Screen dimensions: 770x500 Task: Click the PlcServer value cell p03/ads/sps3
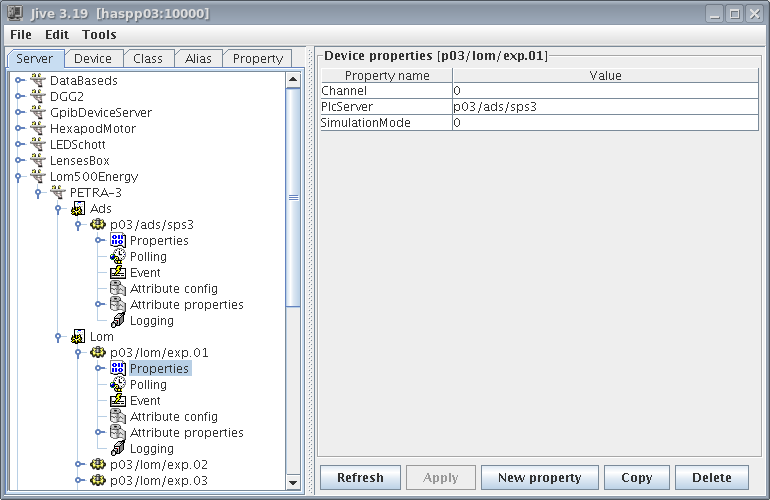click(605, 107)
